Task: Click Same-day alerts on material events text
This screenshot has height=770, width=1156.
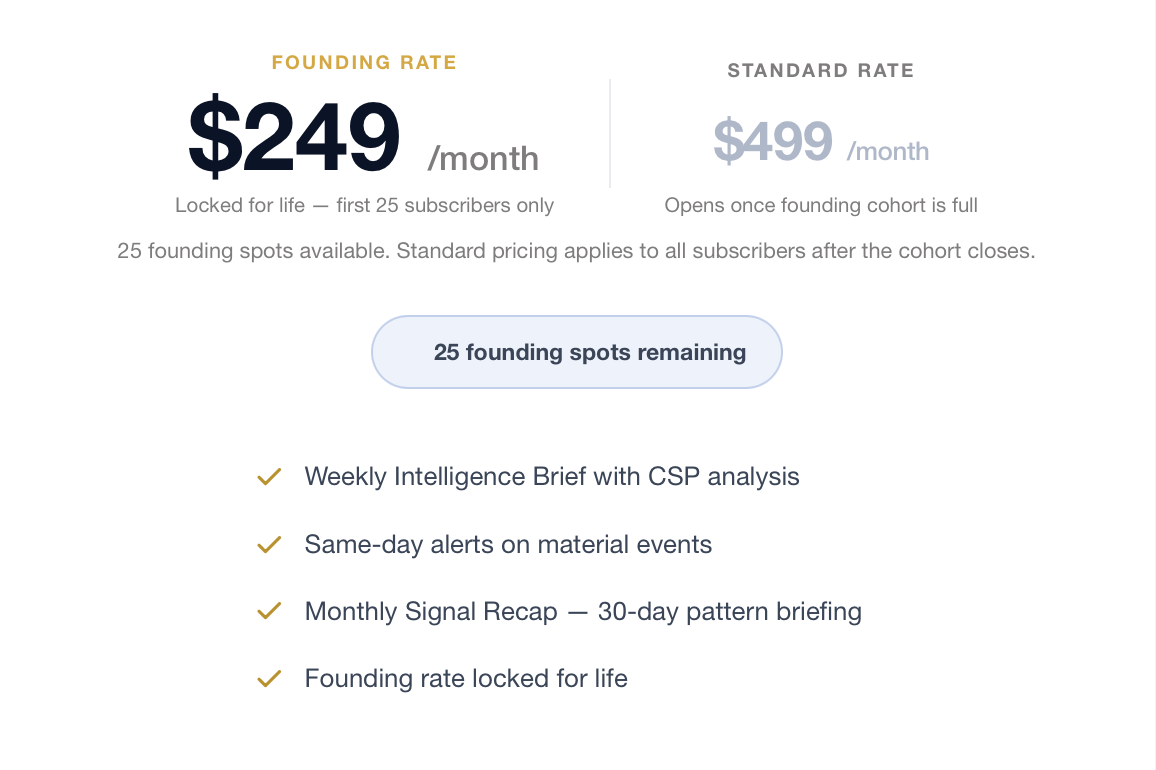Action: [x=508, y=545]
